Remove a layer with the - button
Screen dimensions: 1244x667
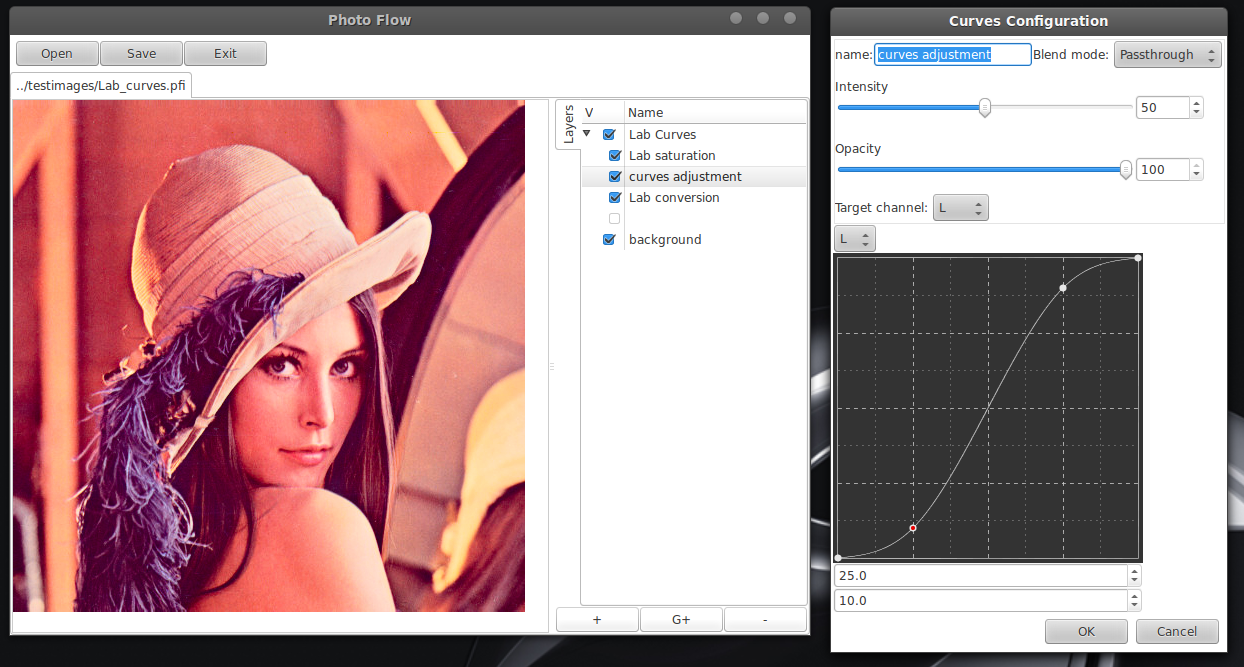(765, 620)
